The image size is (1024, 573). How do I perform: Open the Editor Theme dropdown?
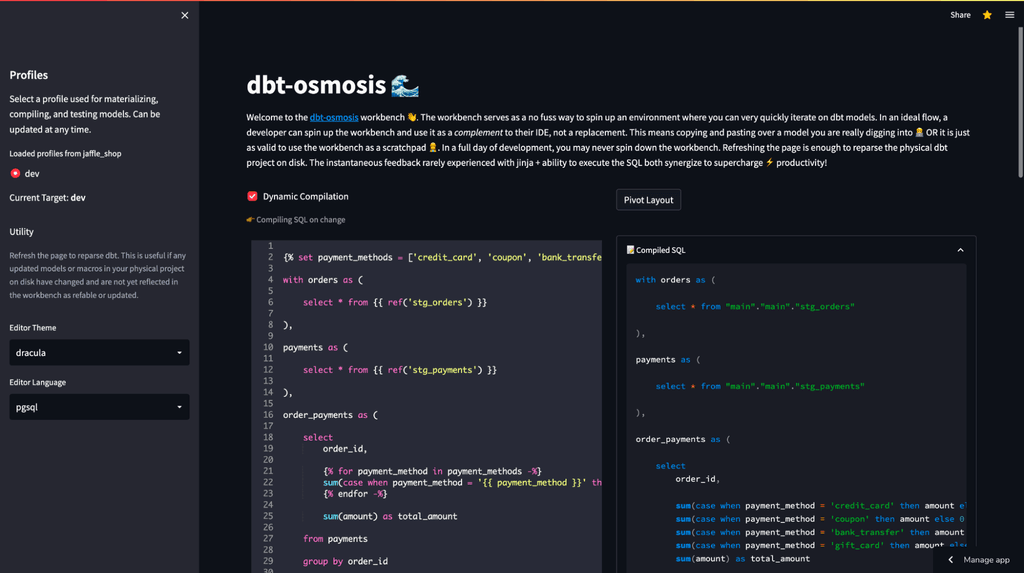99,353
